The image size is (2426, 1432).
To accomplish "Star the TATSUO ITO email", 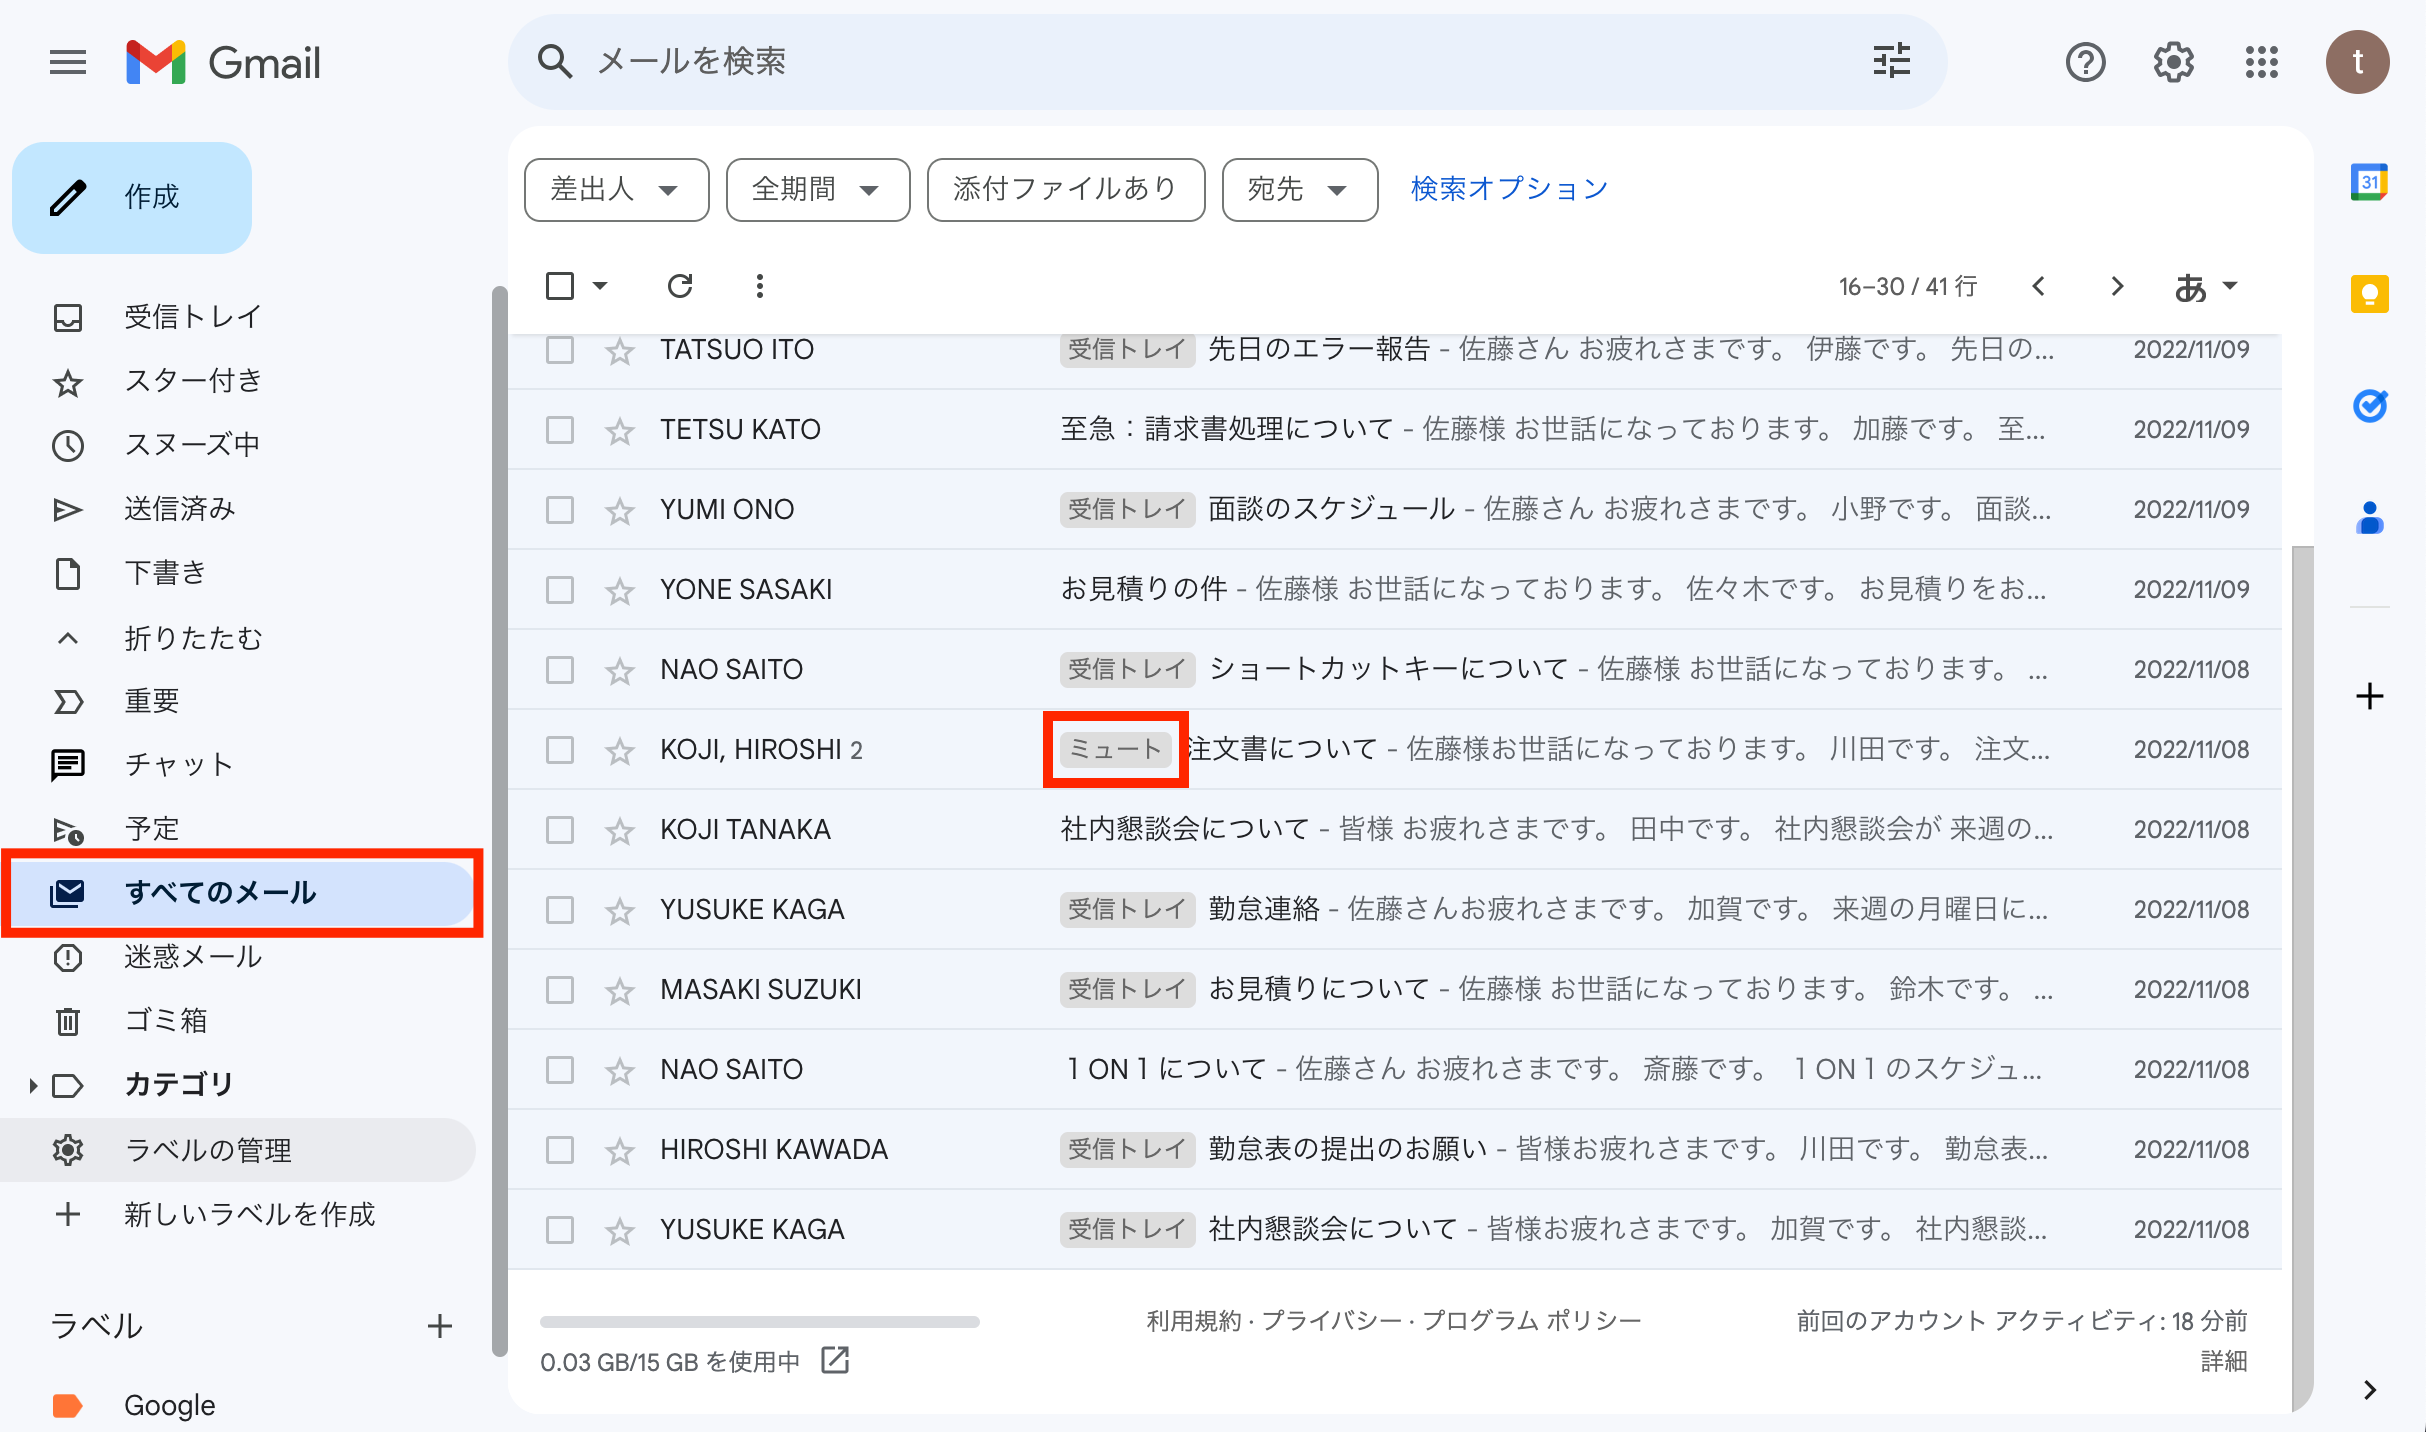I will [x=620, y=350].
